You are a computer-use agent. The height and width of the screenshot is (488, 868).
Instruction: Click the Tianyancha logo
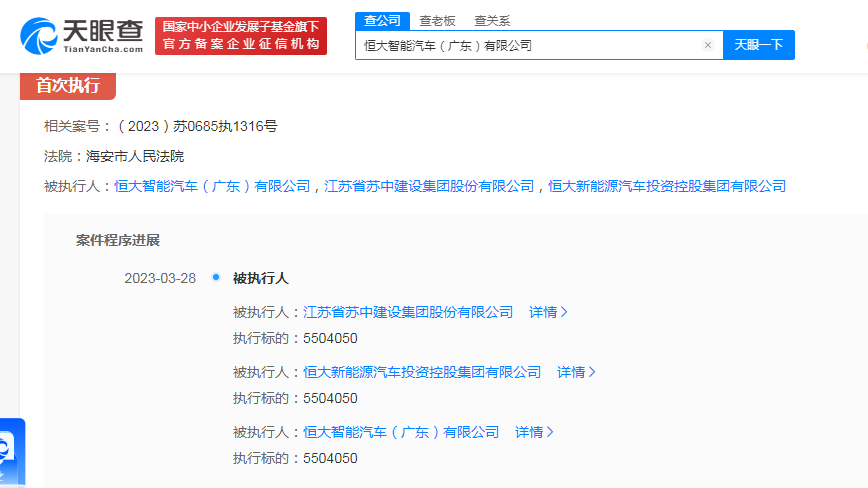[x=82, y=36]
